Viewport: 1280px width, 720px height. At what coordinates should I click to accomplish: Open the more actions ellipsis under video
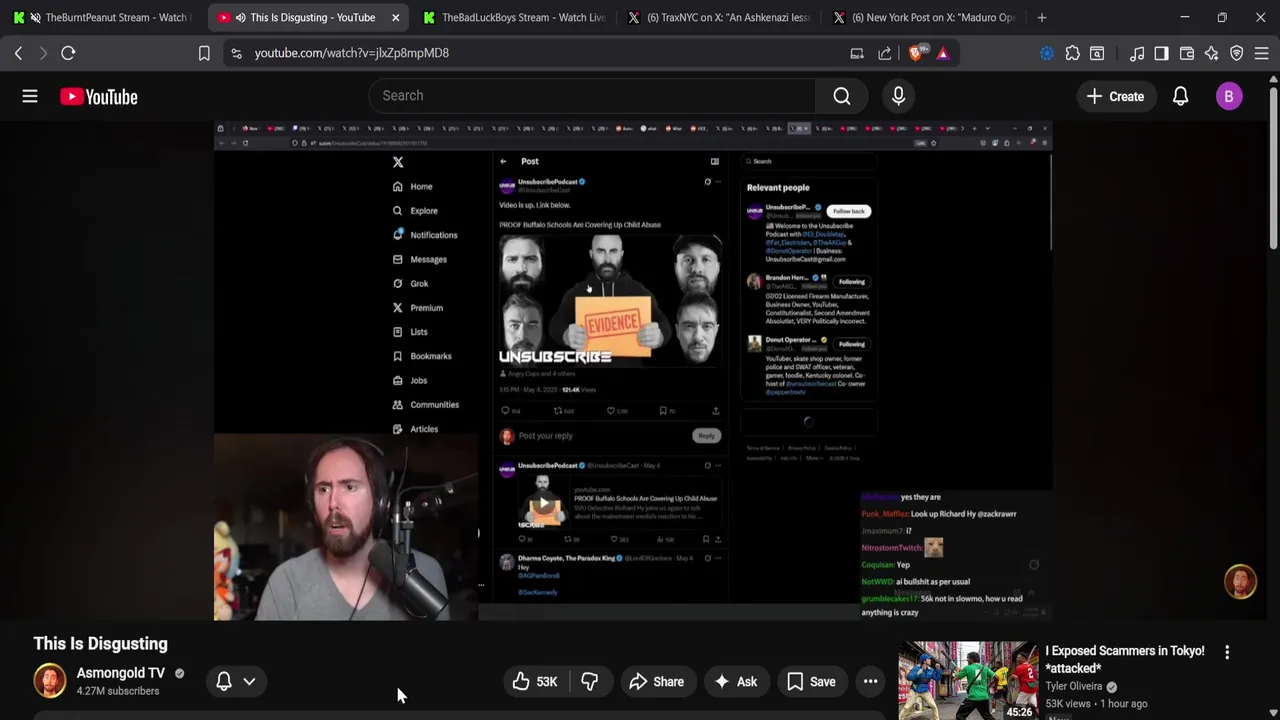pos(871,682)
